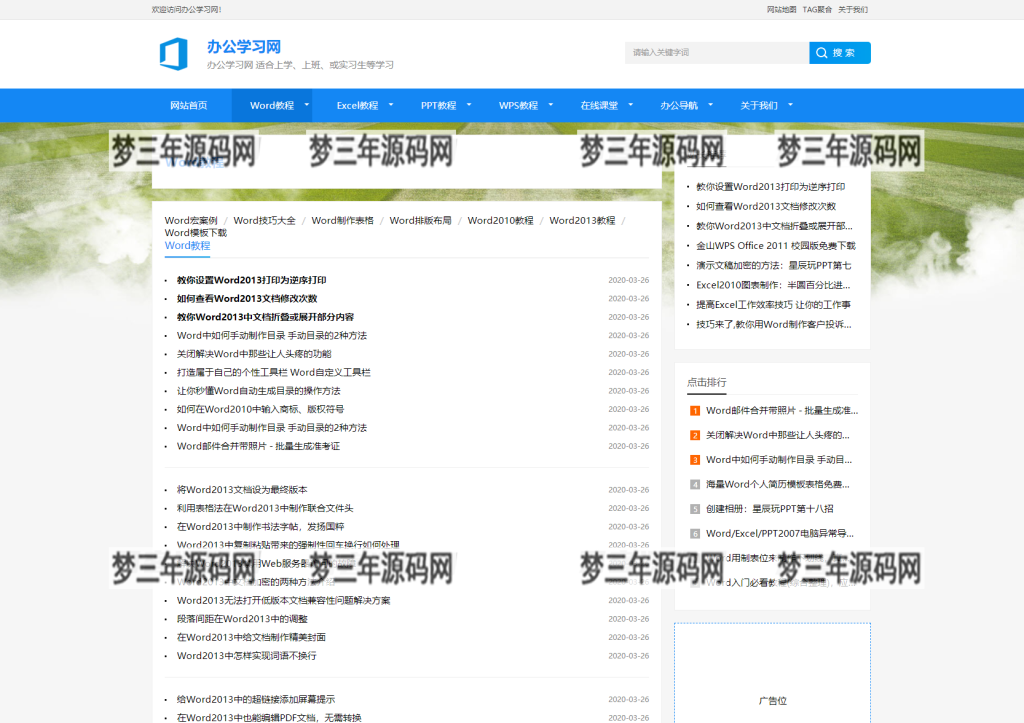
Task: Click the 点击排行 sidebar heading
Action: (707, 383)
